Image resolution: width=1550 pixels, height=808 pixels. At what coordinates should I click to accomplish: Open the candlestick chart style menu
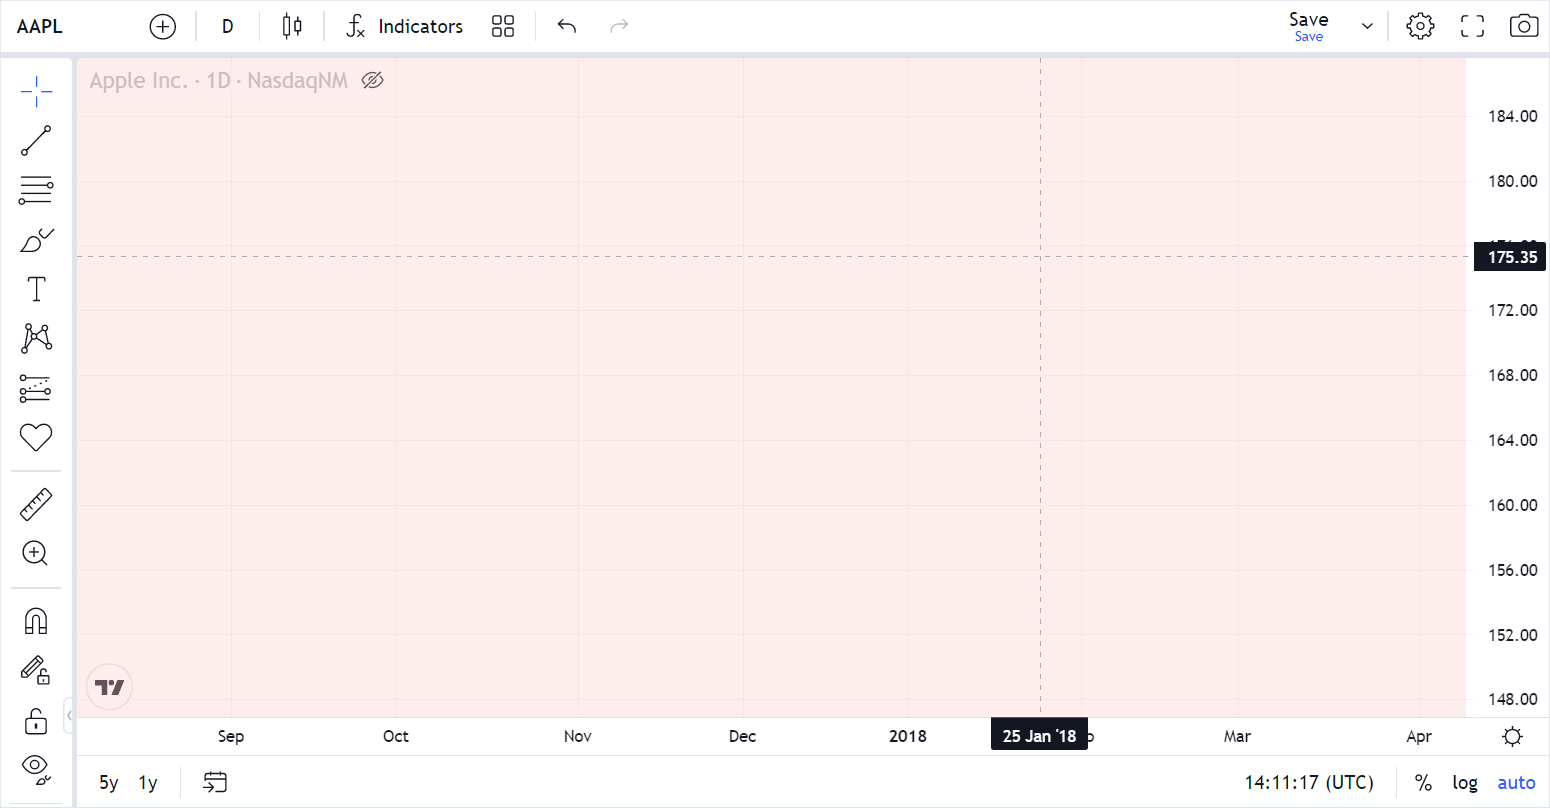point(292,27)
